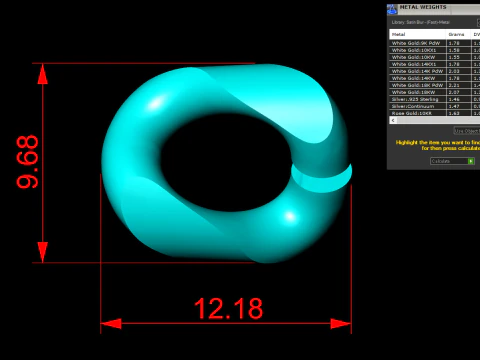Screen dimensions: 480x360
Task: Select the White Gold:14K PdW row
Action: (x=435, y=71)
